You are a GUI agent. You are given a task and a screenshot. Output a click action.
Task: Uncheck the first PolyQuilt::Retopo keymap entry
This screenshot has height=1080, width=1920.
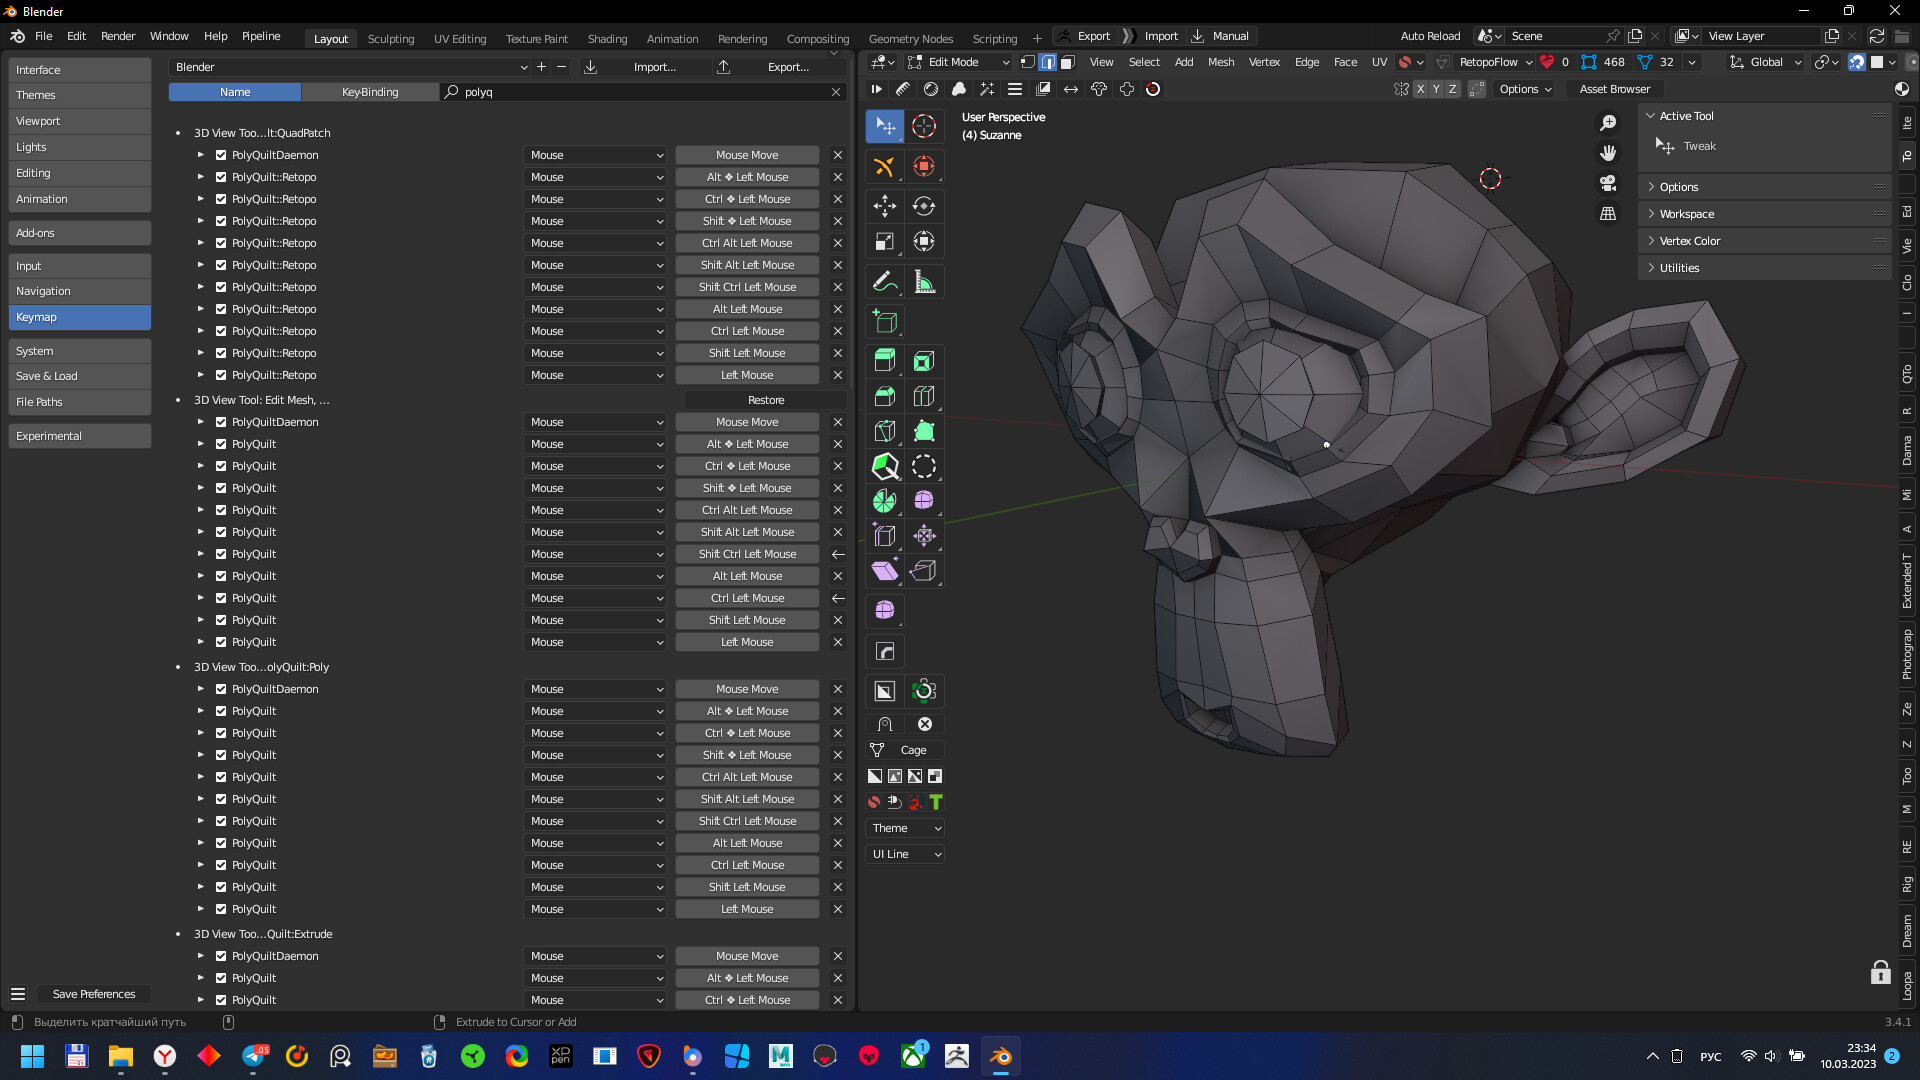point(220,177)
